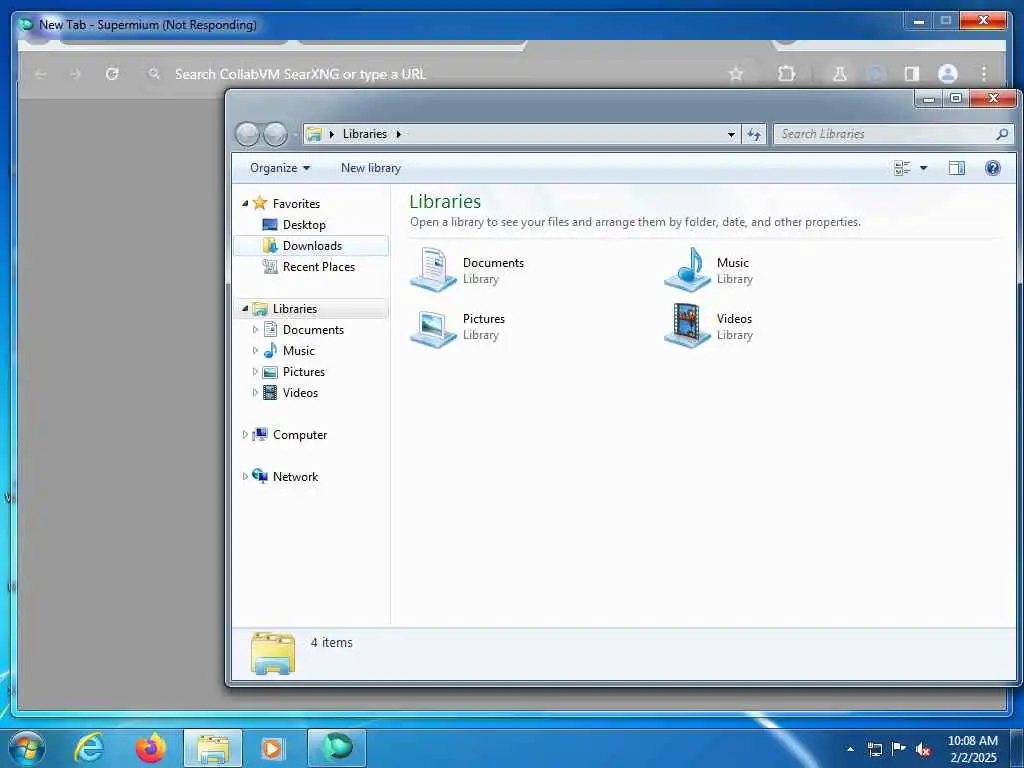Viewport: 1024px width, 768px height.
Task: Open Supermium experiments flask icon
Action: 839,74
